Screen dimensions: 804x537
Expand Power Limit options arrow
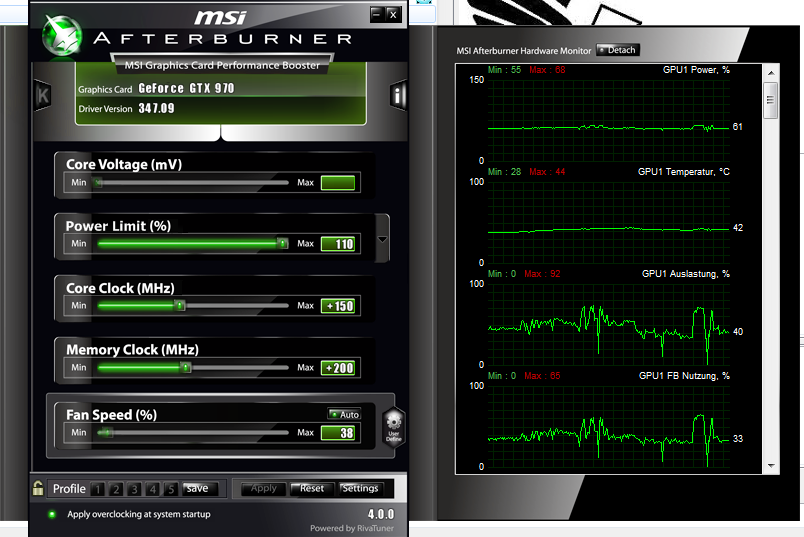click(x=383, y=239)
